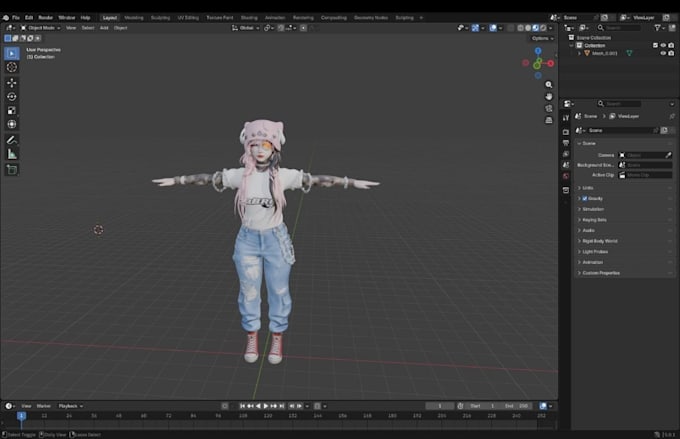
Task: Select the Move tool
Action: click(x=12, y=82)
